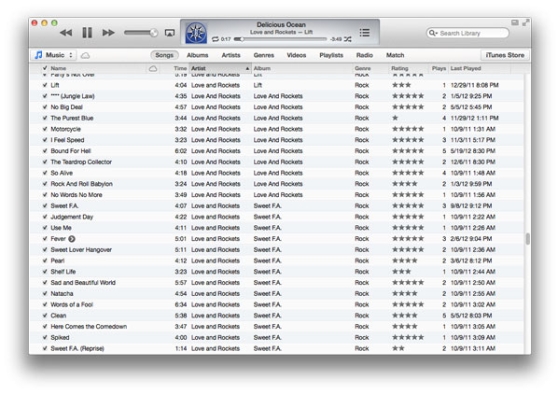Switch to the Genres view
This screenshot has height=394, width=560.
(x=264, y=55)
